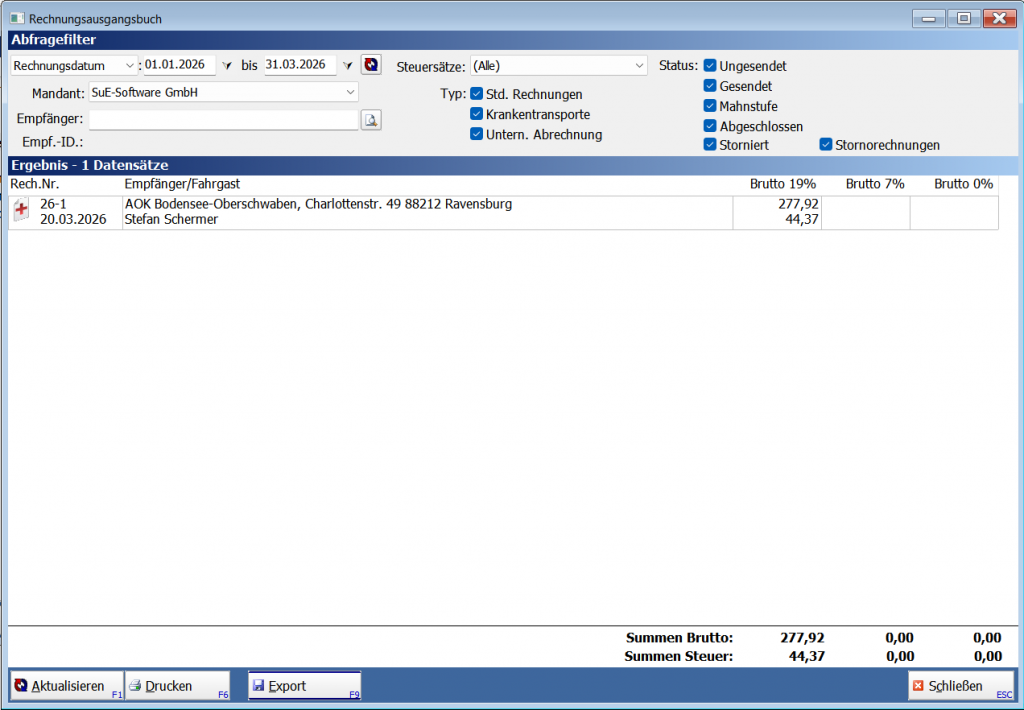Open the Mandant dropdown list
The image size is (1024, 710).
coord(350,92)
